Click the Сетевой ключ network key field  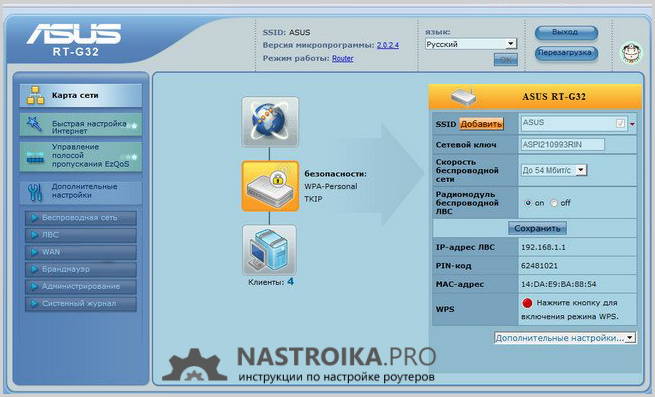click(x=562, y=145)
